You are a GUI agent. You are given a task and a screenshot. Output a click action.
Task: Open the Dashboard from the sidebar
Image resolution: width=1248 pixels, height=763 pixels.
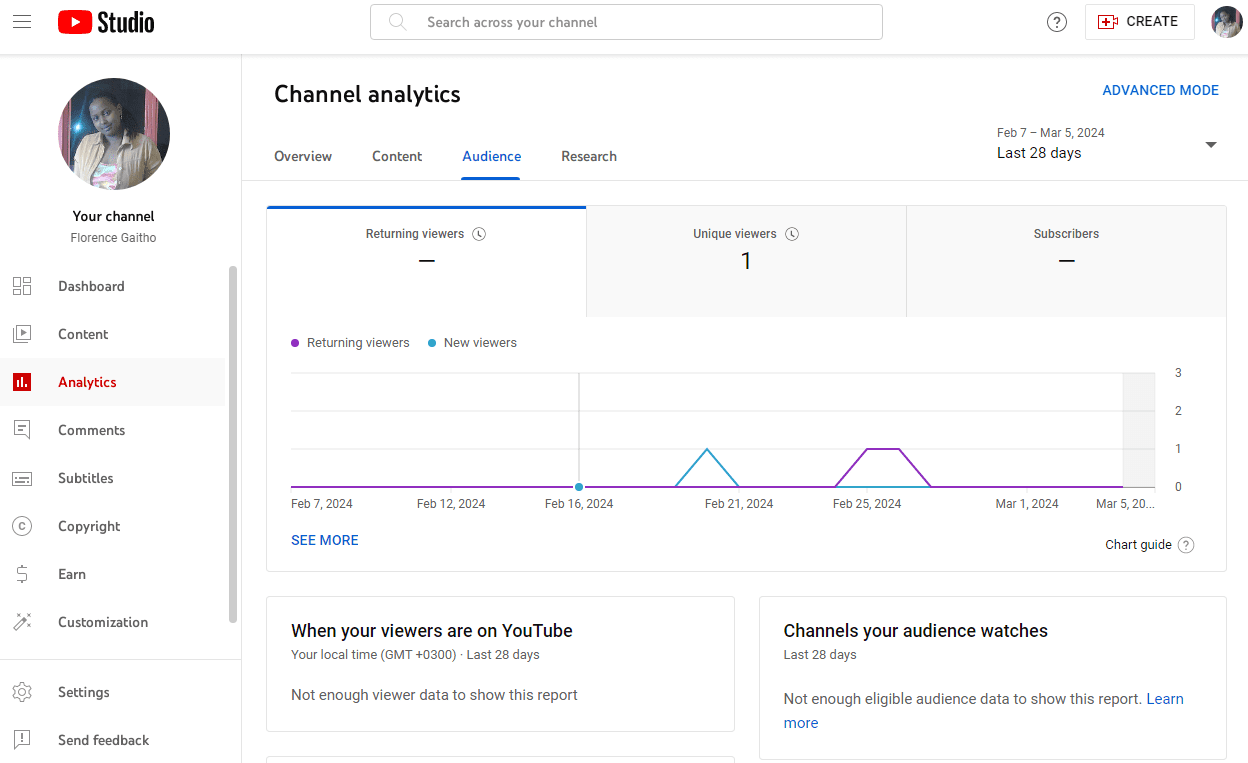pyautogui.click(x=22, y=286)
